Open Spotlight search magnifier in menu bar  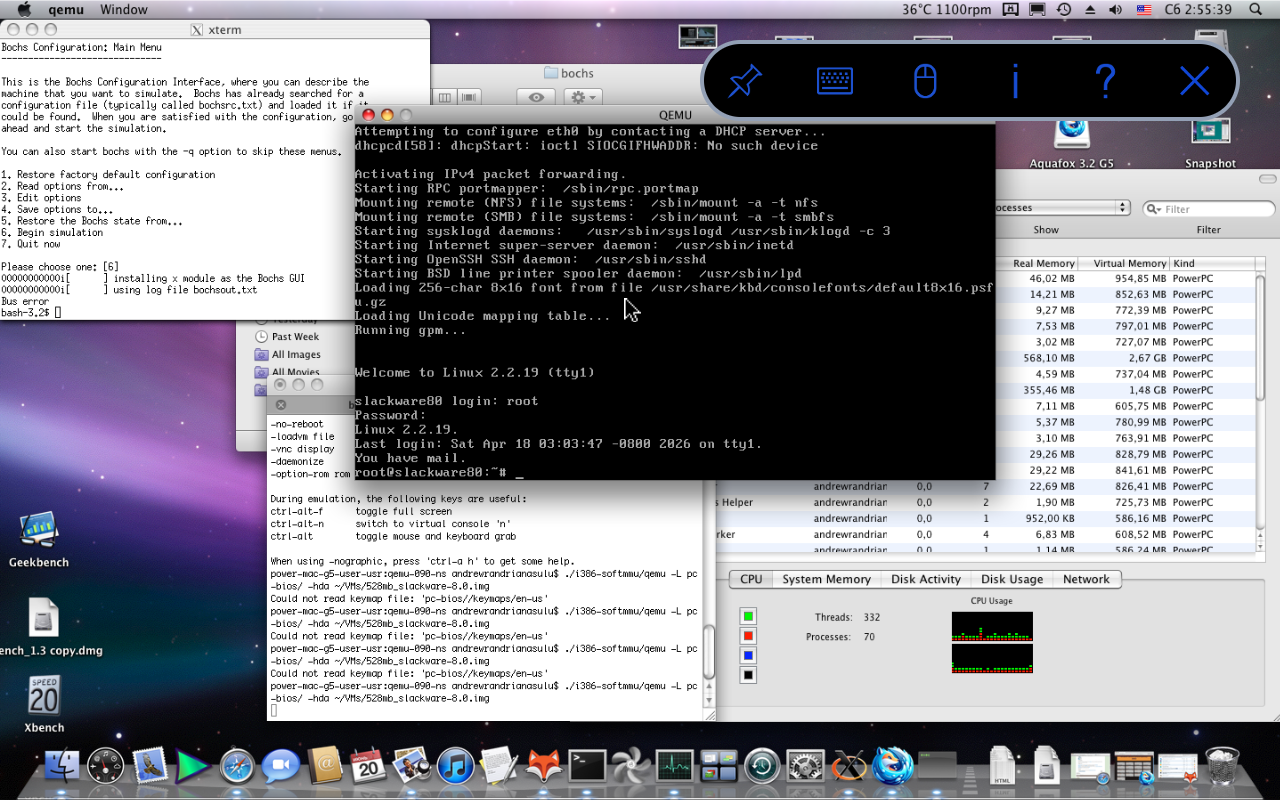[1254, 10]
